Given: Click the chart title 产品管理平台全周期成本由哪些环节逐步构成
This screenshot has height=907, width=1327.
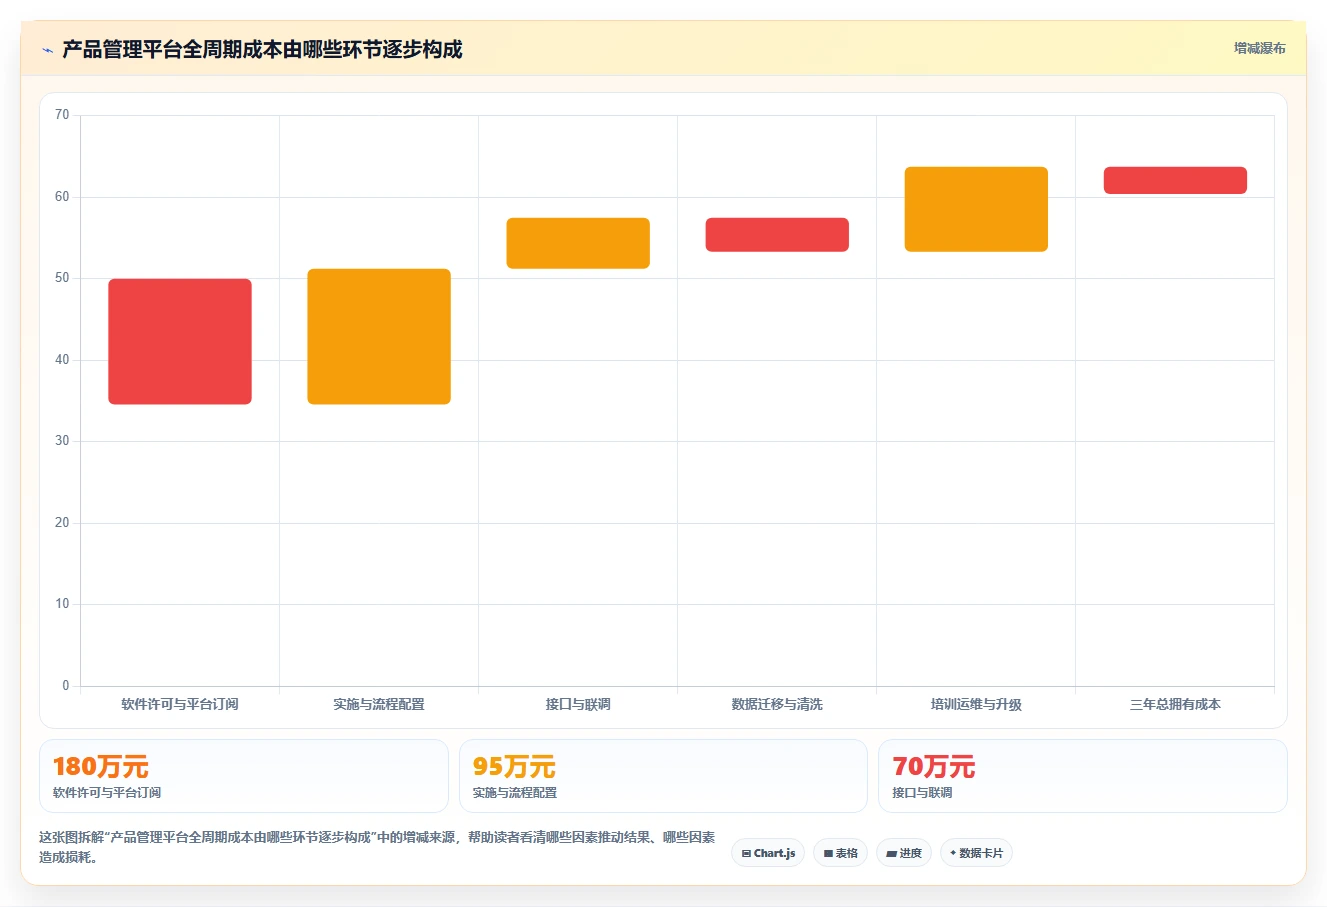Looking at the screenshot, I should [262, 50].
